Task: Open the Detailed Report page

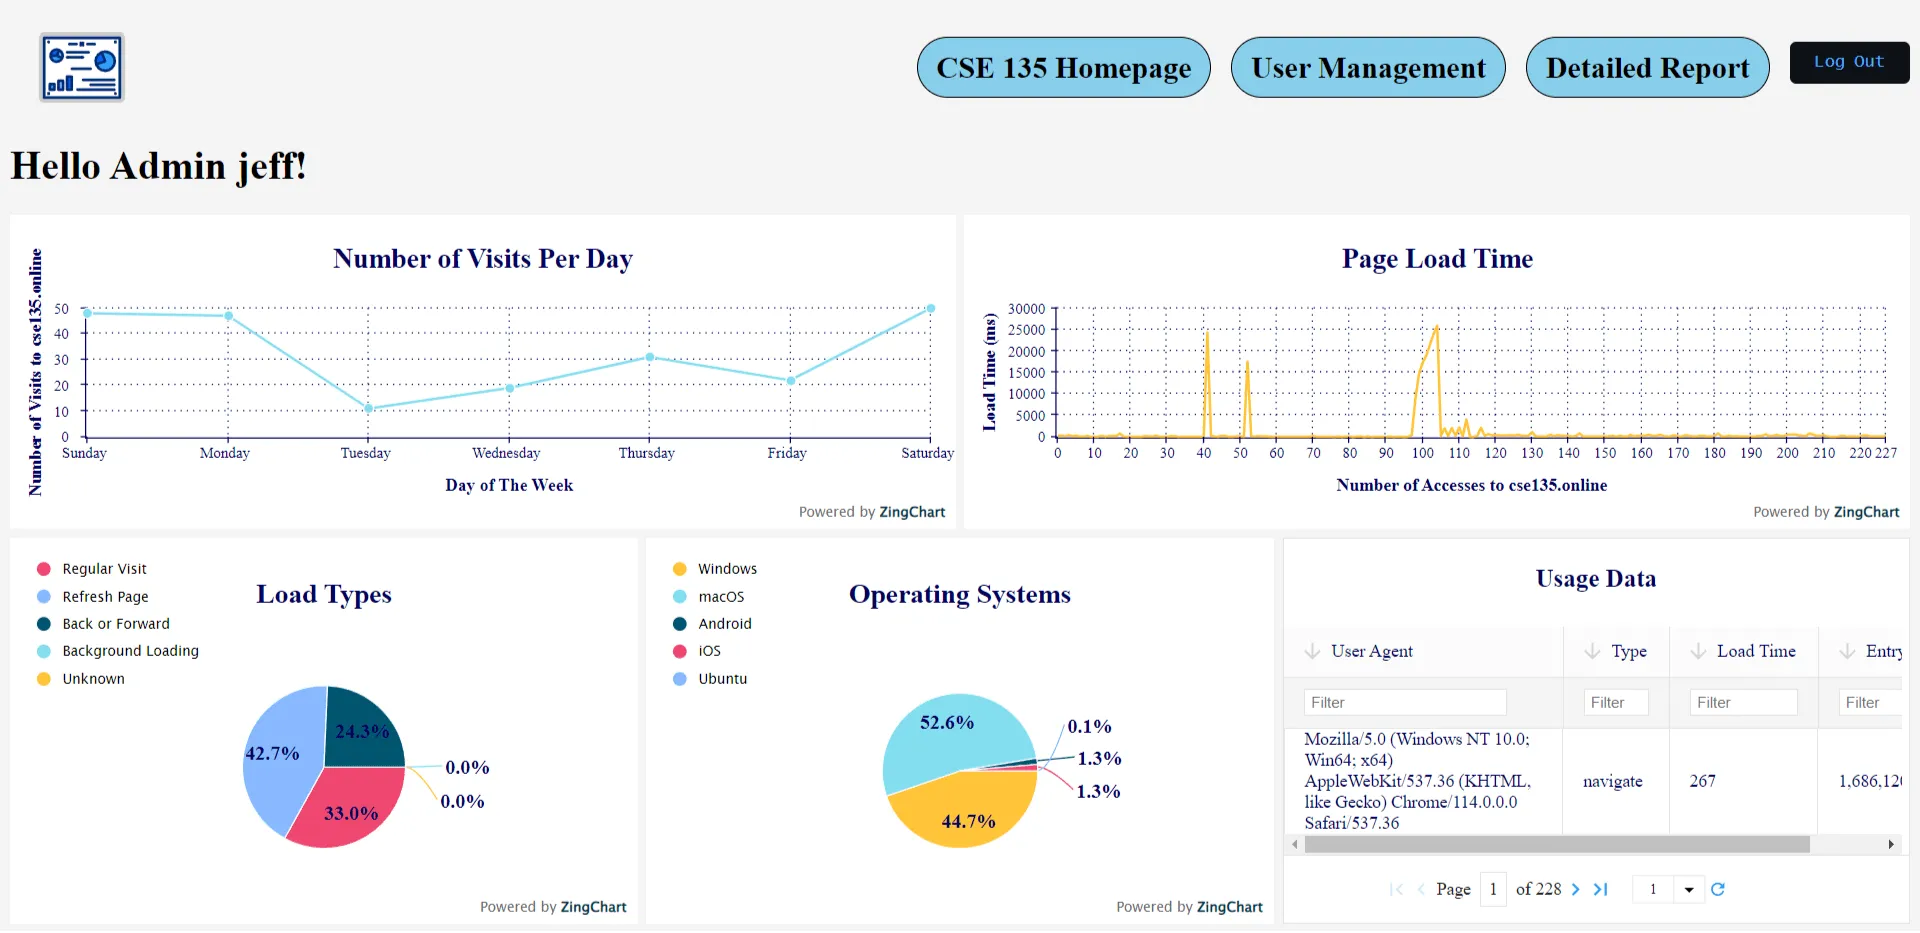Action: point(1647,67)
